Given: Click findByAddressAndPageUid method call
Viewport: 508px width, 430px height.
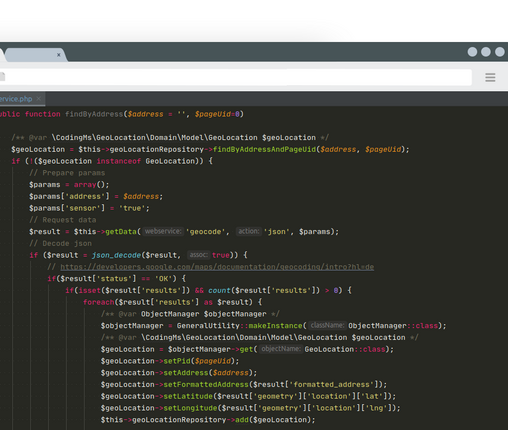Looking at the screenshot, I should pos(264,149).
